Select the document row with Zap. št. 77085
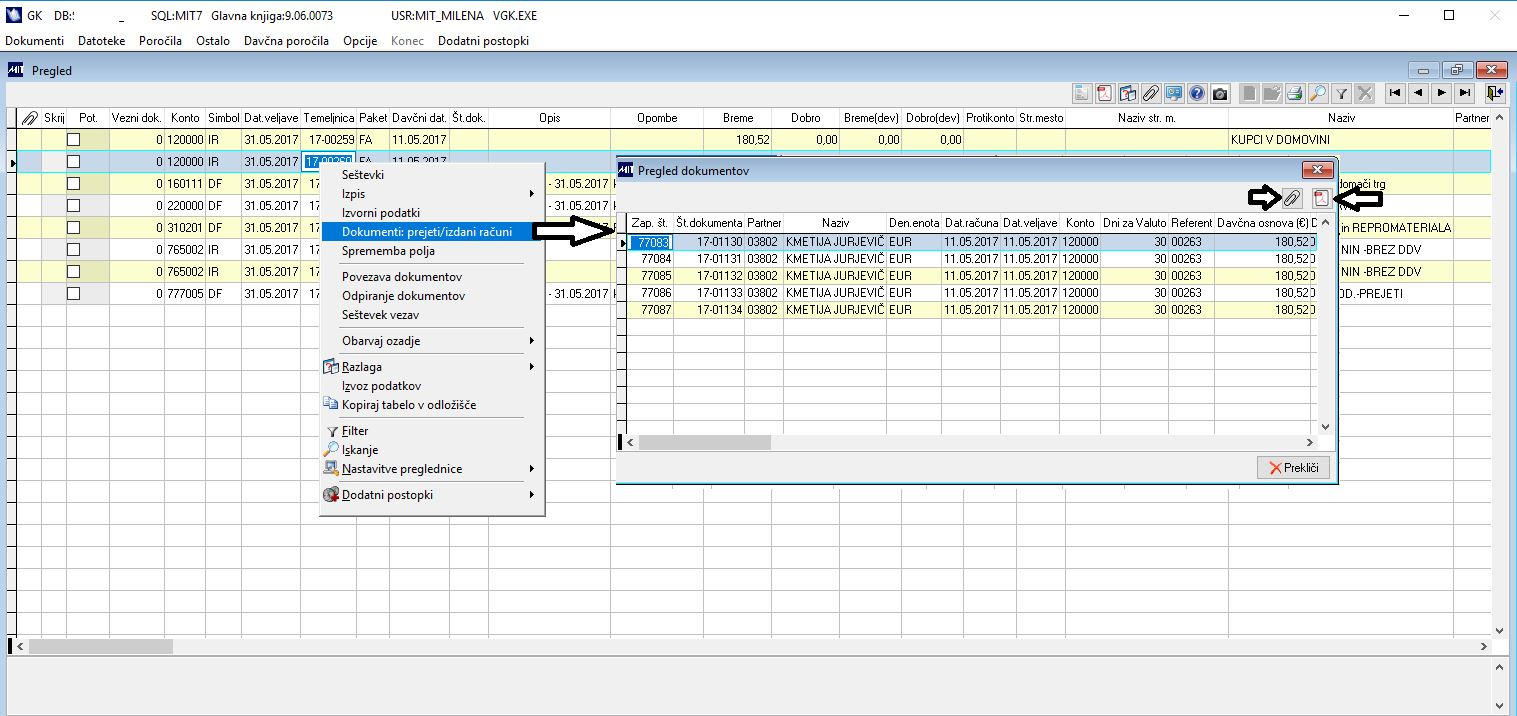 (x=651, y=274)
